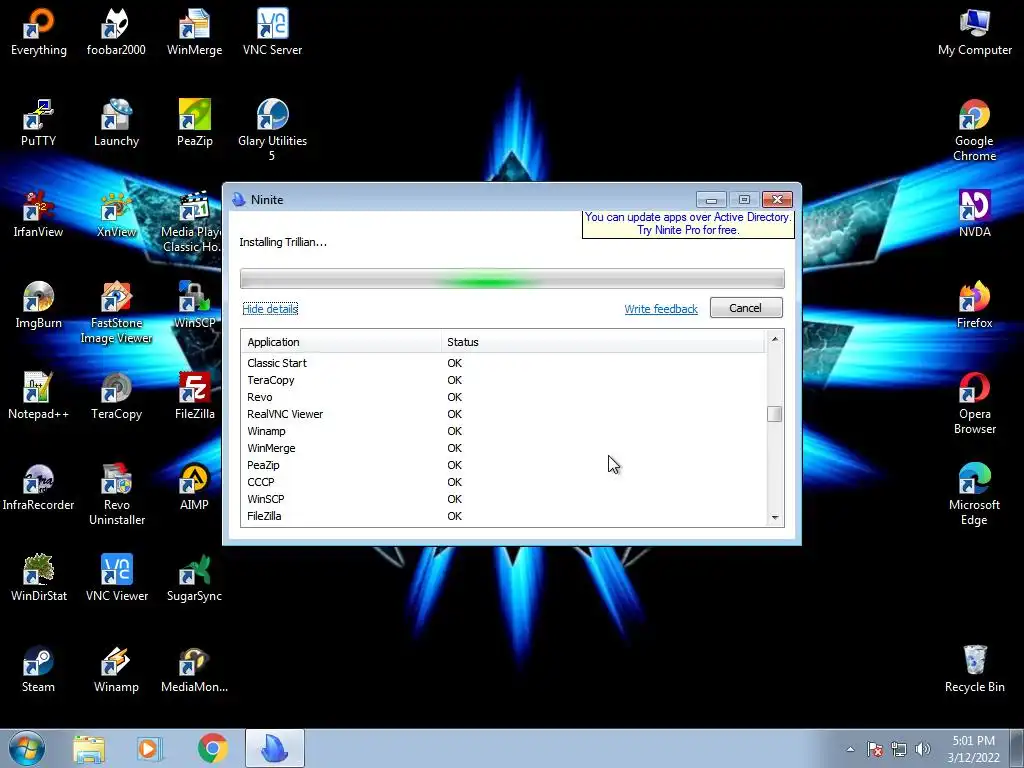1024x768 pixels.
Task: Open the Everything desktop shortcut
Action: pos(39,33)
